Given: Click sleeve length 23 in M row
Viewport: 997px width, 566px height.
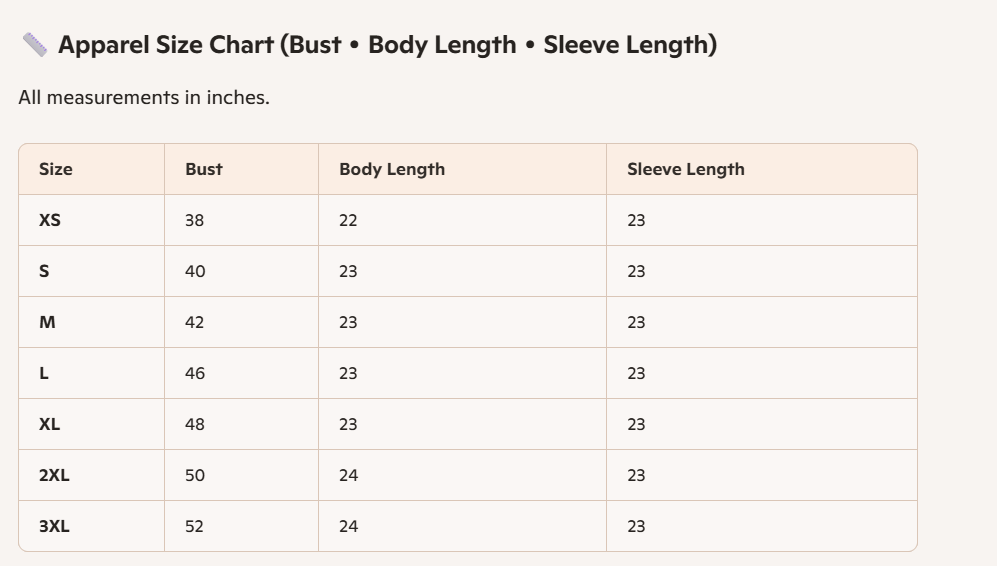Looking at the screenshot, I should tap(636, 322).
